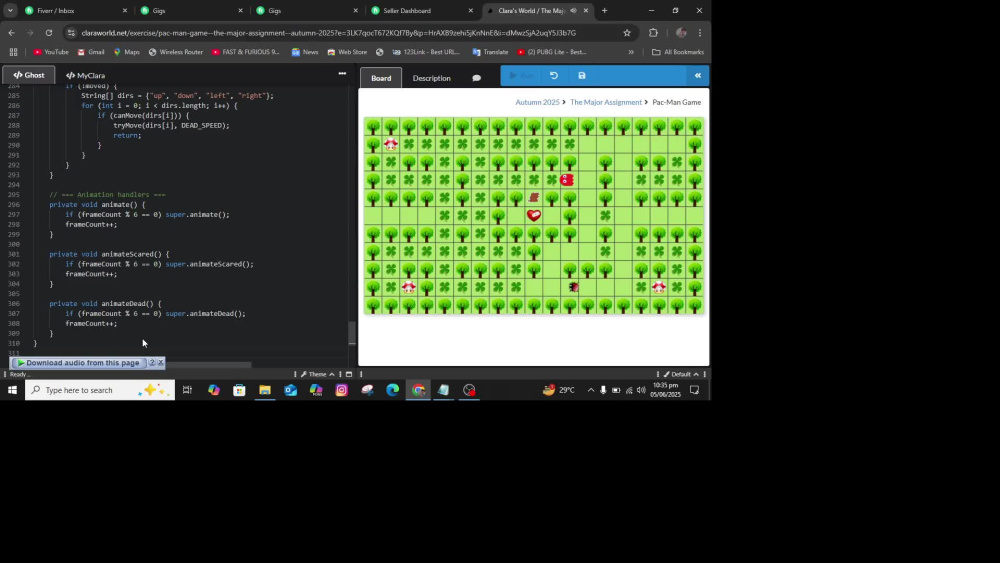Click the Download audio from this page button
Screen dimensions: 1000x563
pos(78,363)
